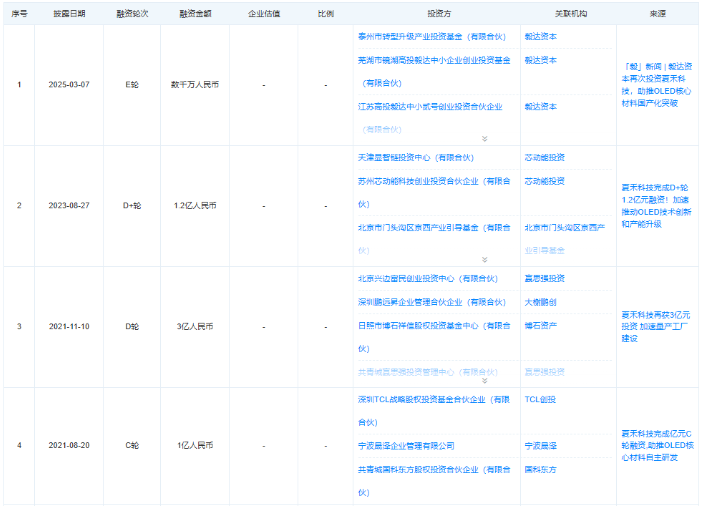Select the amount cell 数千万人民币
Image resolution: width=703 pixels, height=509 pixels.
coord(195,85)
